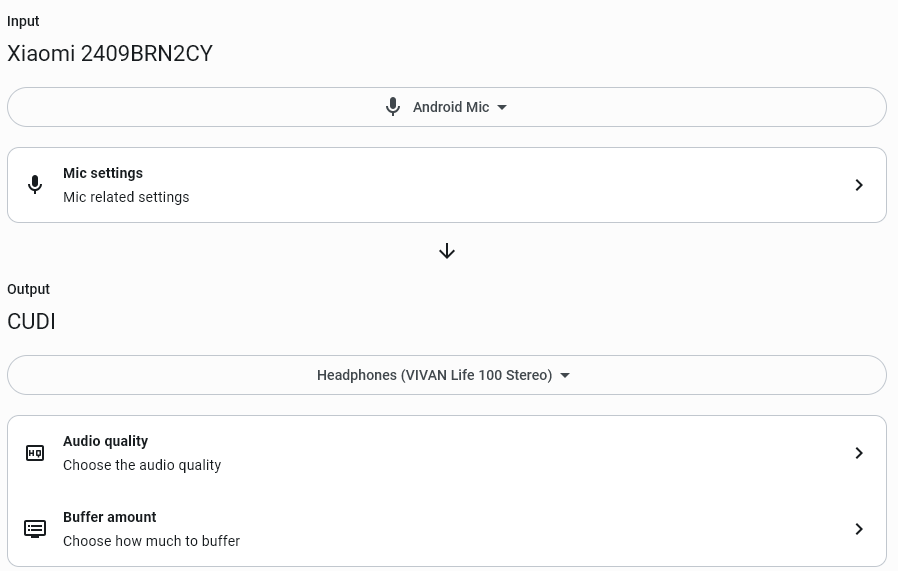This screenshot has height=571, width=898.
Task: Open Mic settings chevron arrow
Action: (x=859, y=185)
